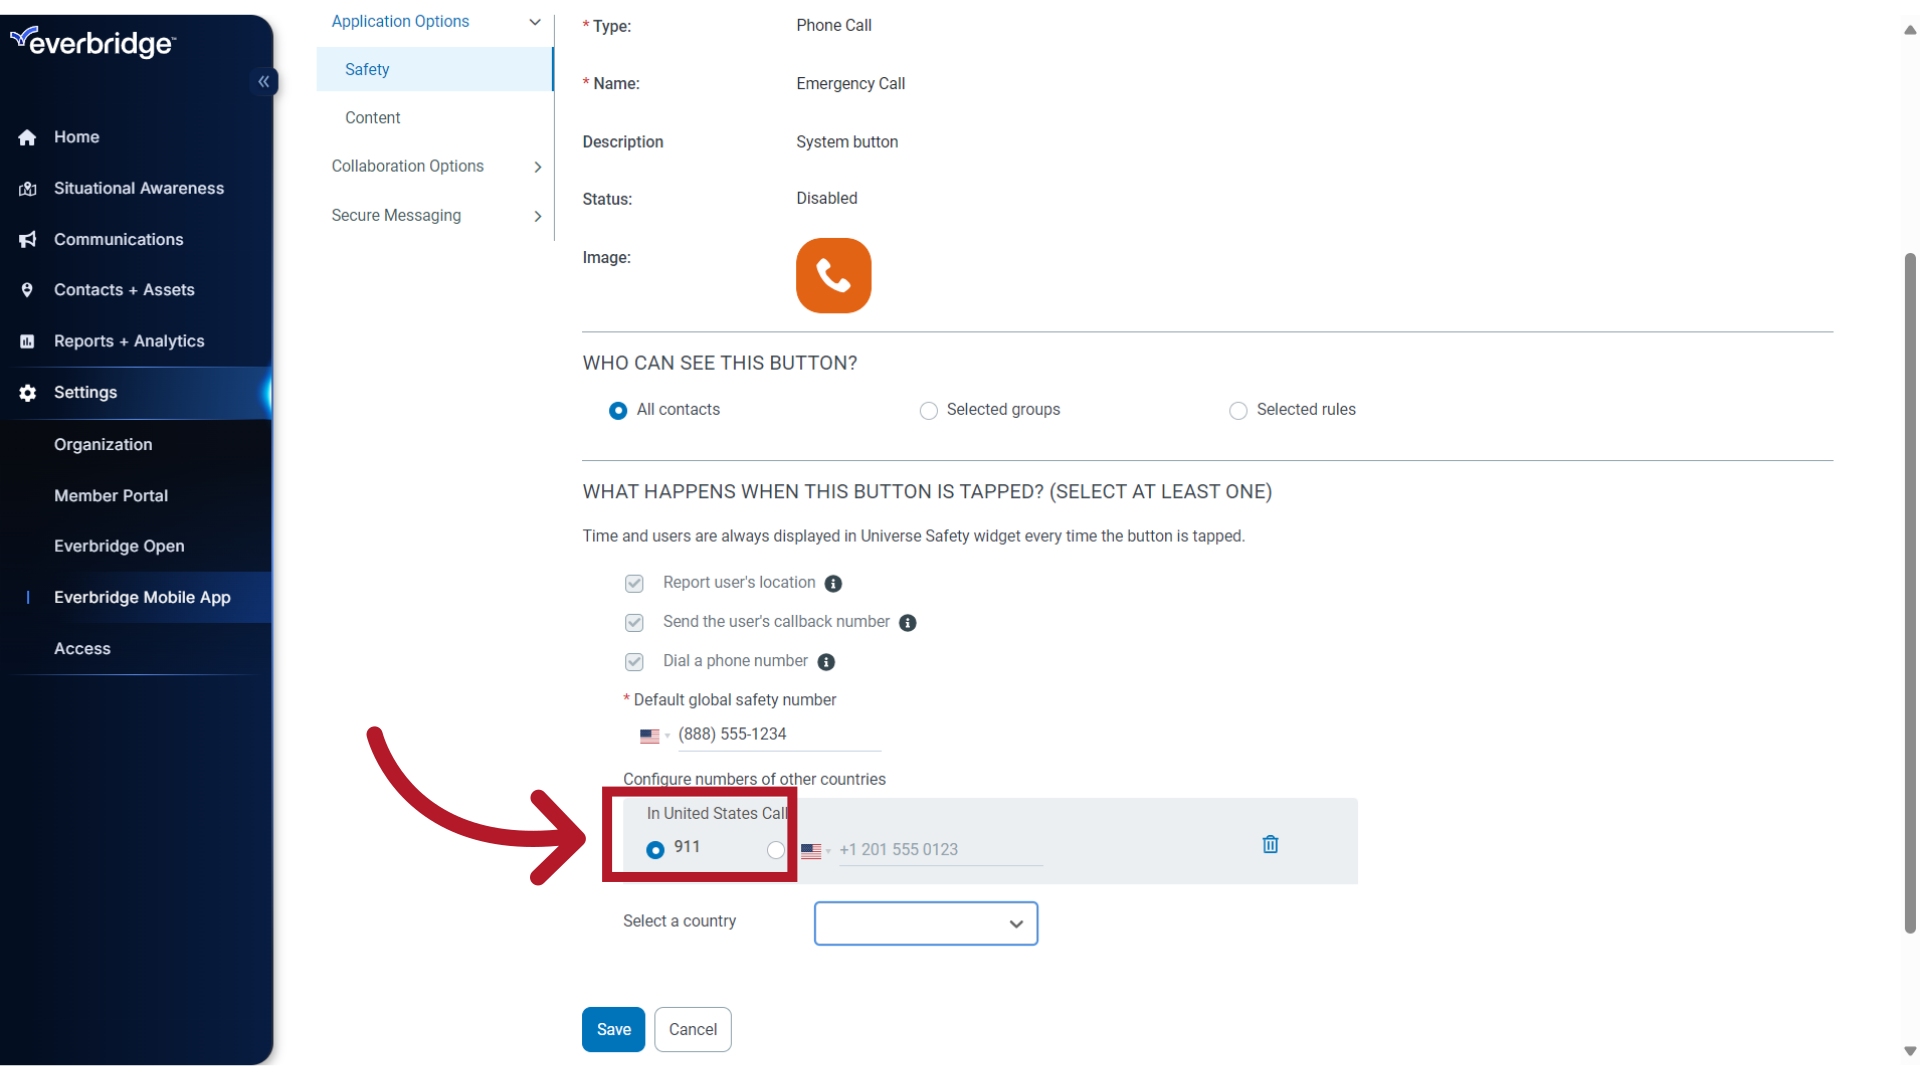Collapse the sidebar with the double-chevron button
1920x1080 pixels.
[264, 81]
